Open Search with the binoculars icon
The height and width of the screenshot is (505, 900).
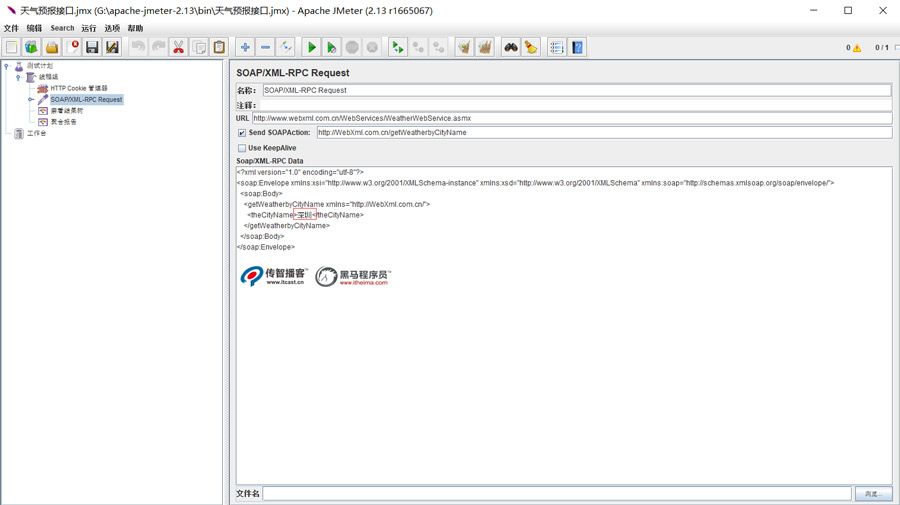click(511, 48)
